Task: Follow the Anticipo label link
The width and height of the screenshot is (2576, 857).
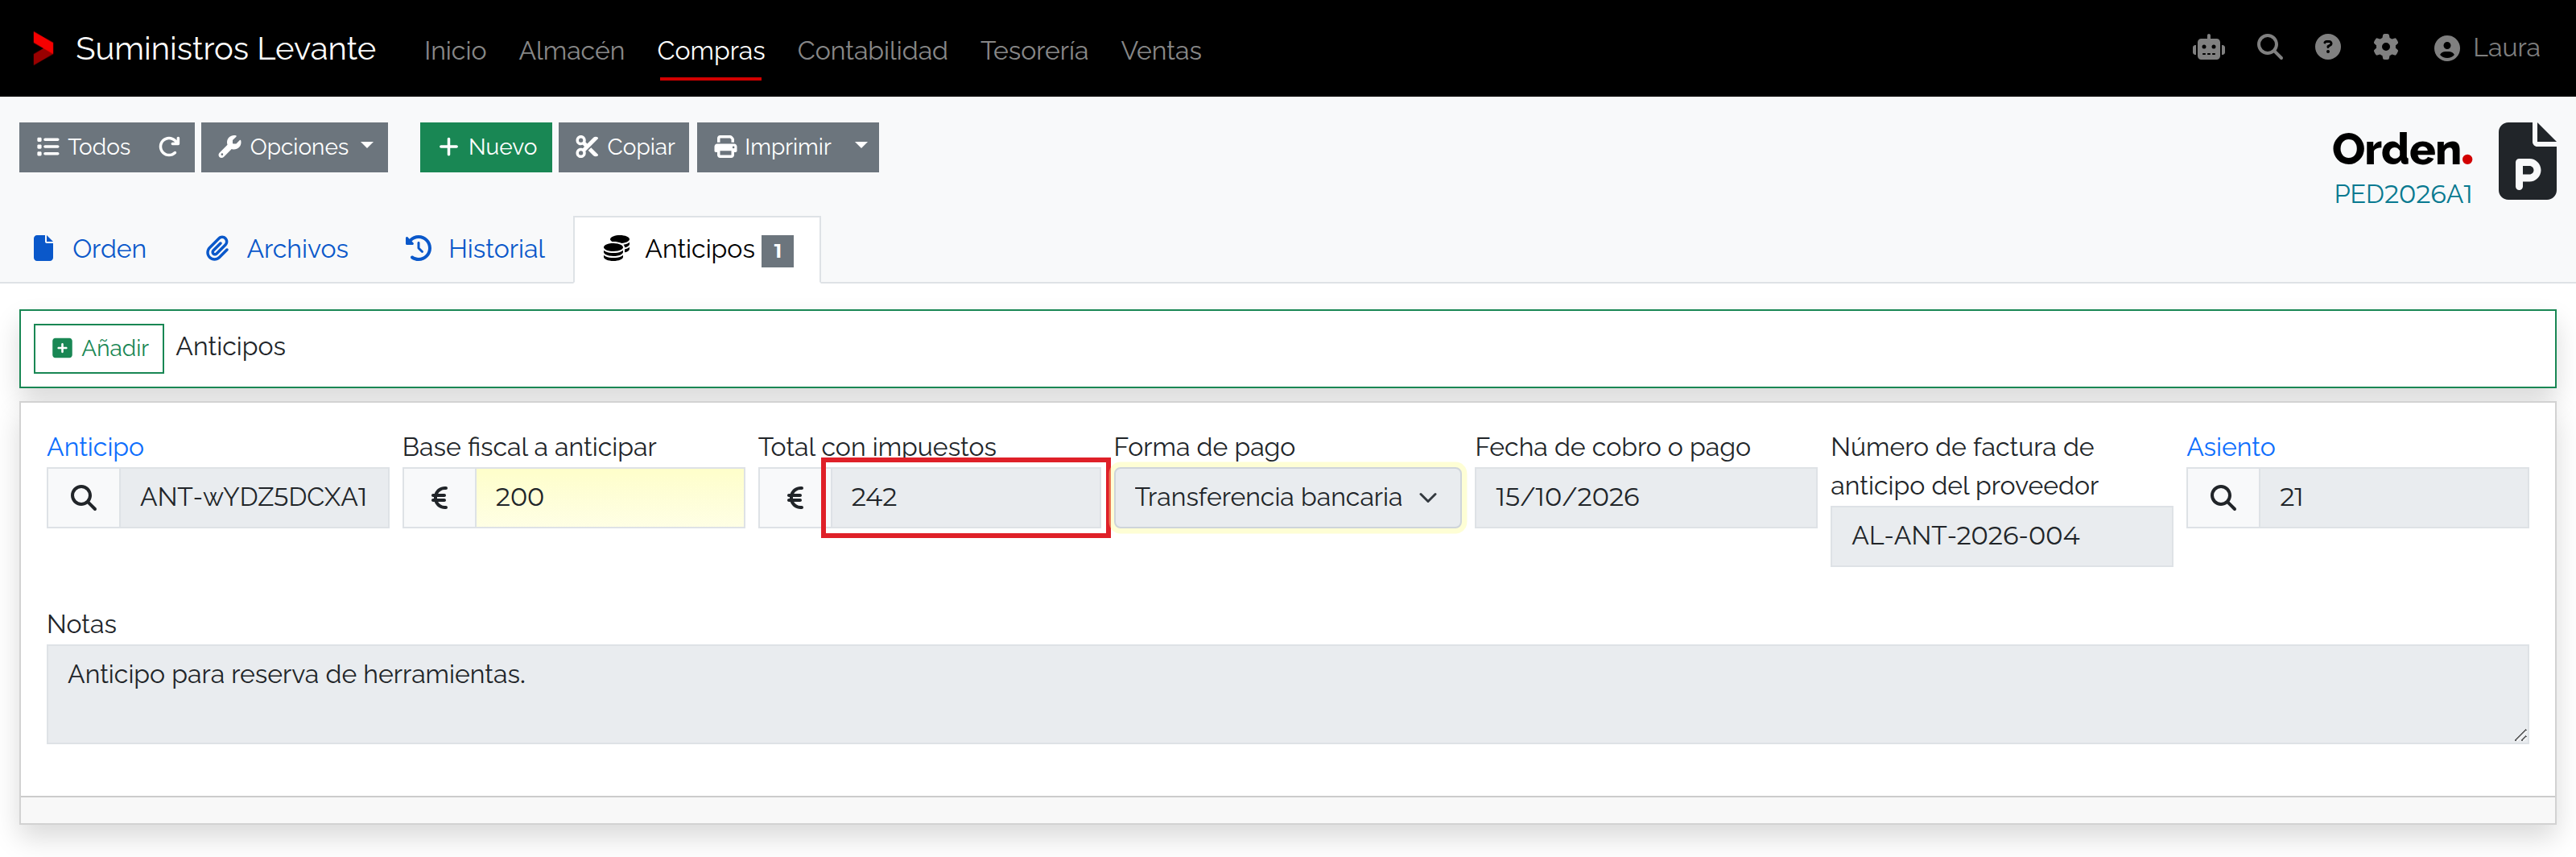Action: click(x=95, y=446)
